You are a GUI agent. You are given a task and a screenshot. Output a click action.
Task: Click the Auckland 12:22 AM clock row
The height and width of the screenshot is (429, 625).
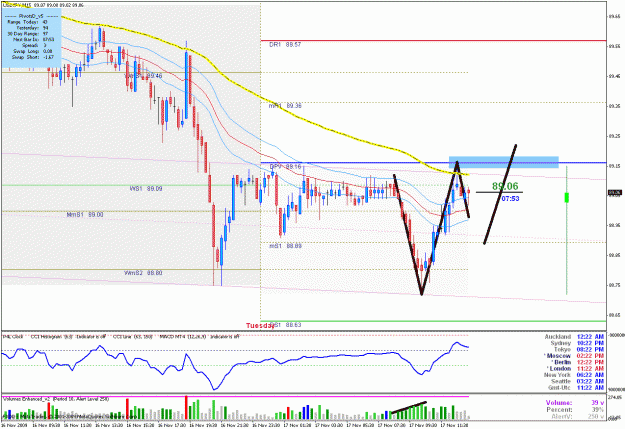(x=574, y=337)
